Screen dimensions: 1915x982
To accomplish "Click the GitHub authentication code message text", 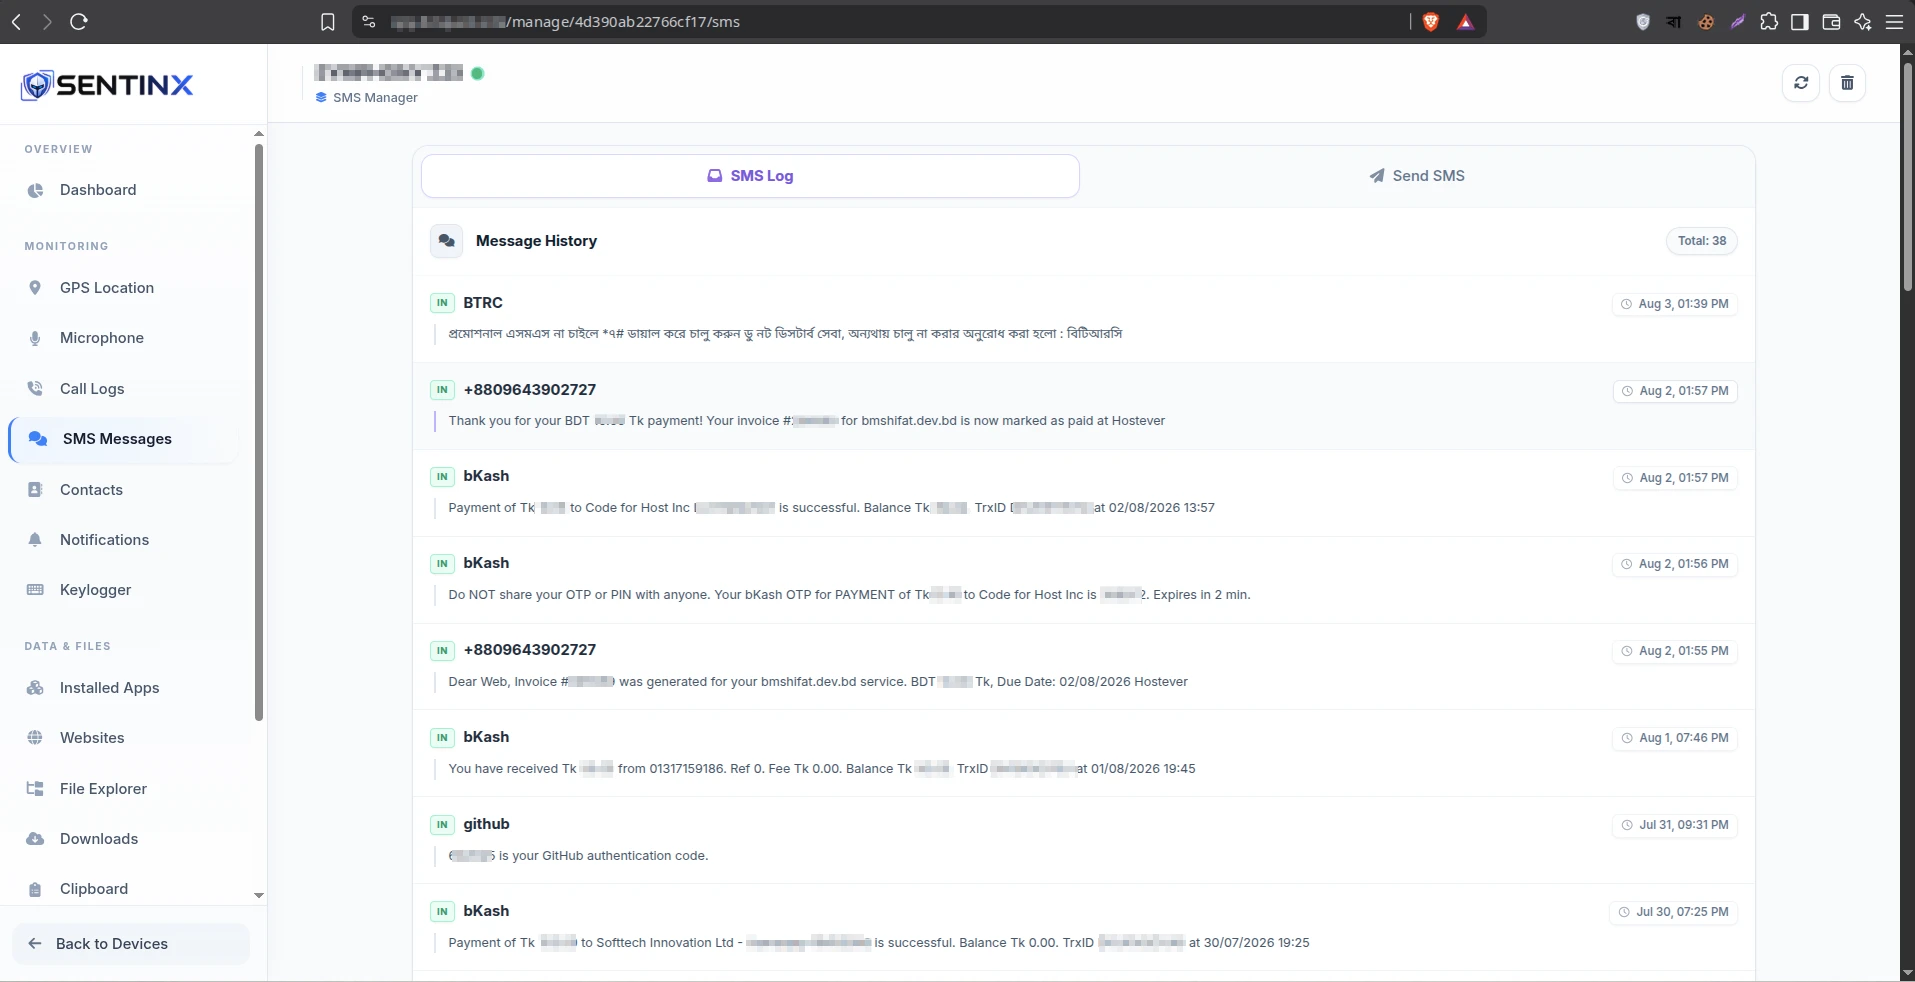I will click(x=579, y=856).
